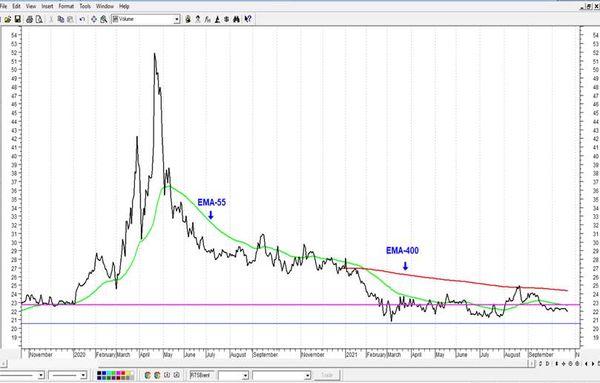
Task: Click the EMA-55 chart annotation label
Action: point(212,202)
